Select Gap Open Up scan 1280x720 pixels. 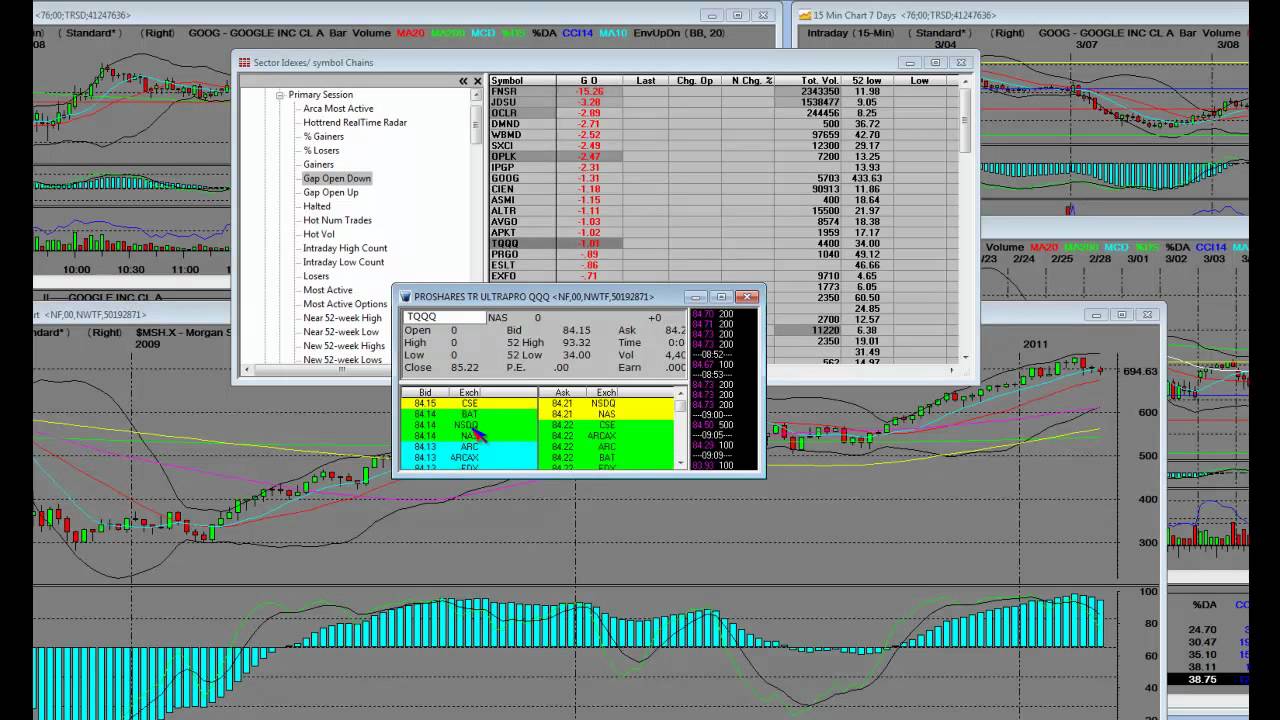330,193
